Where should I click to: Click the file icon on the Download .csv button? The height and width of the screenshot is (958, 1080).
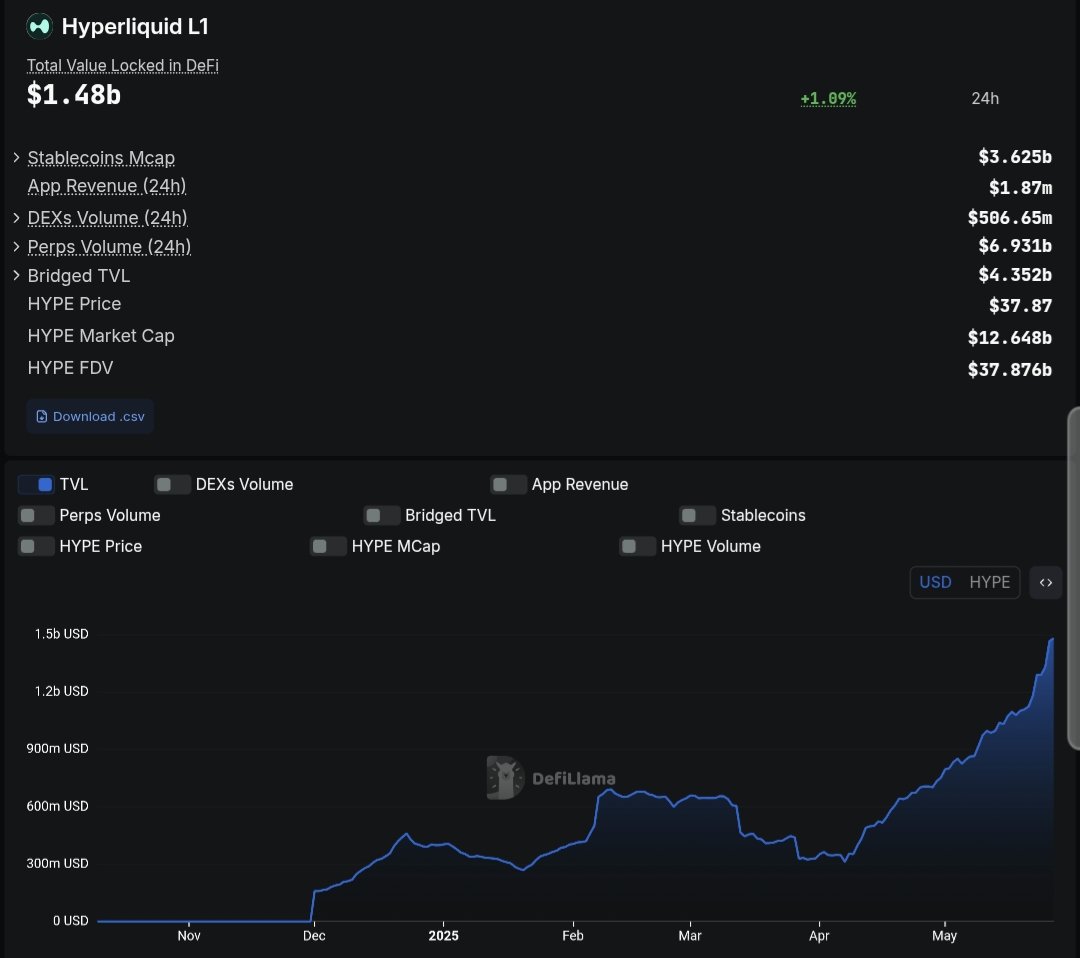click(41, 416)
